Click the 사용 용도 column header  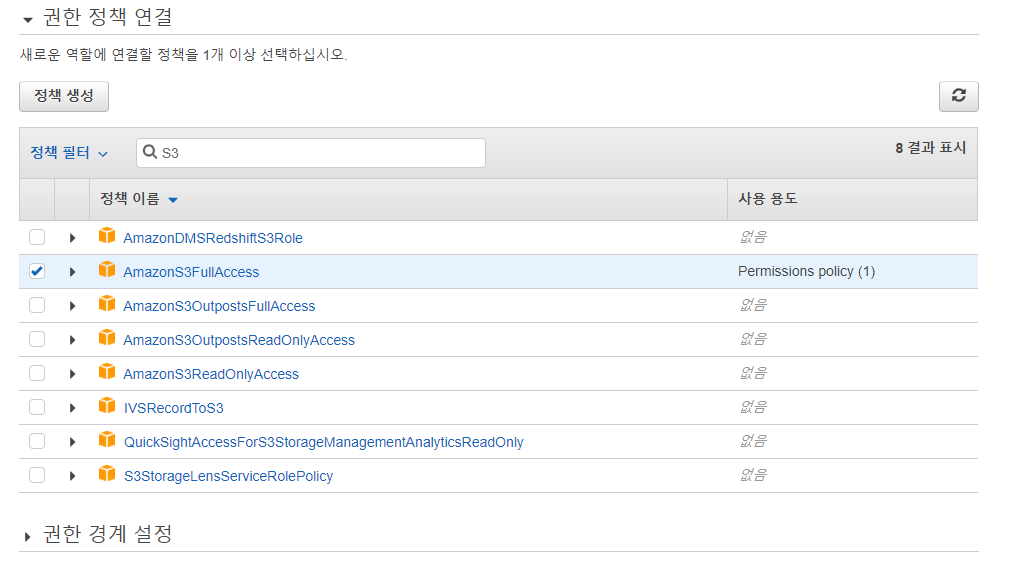[768, 199]
